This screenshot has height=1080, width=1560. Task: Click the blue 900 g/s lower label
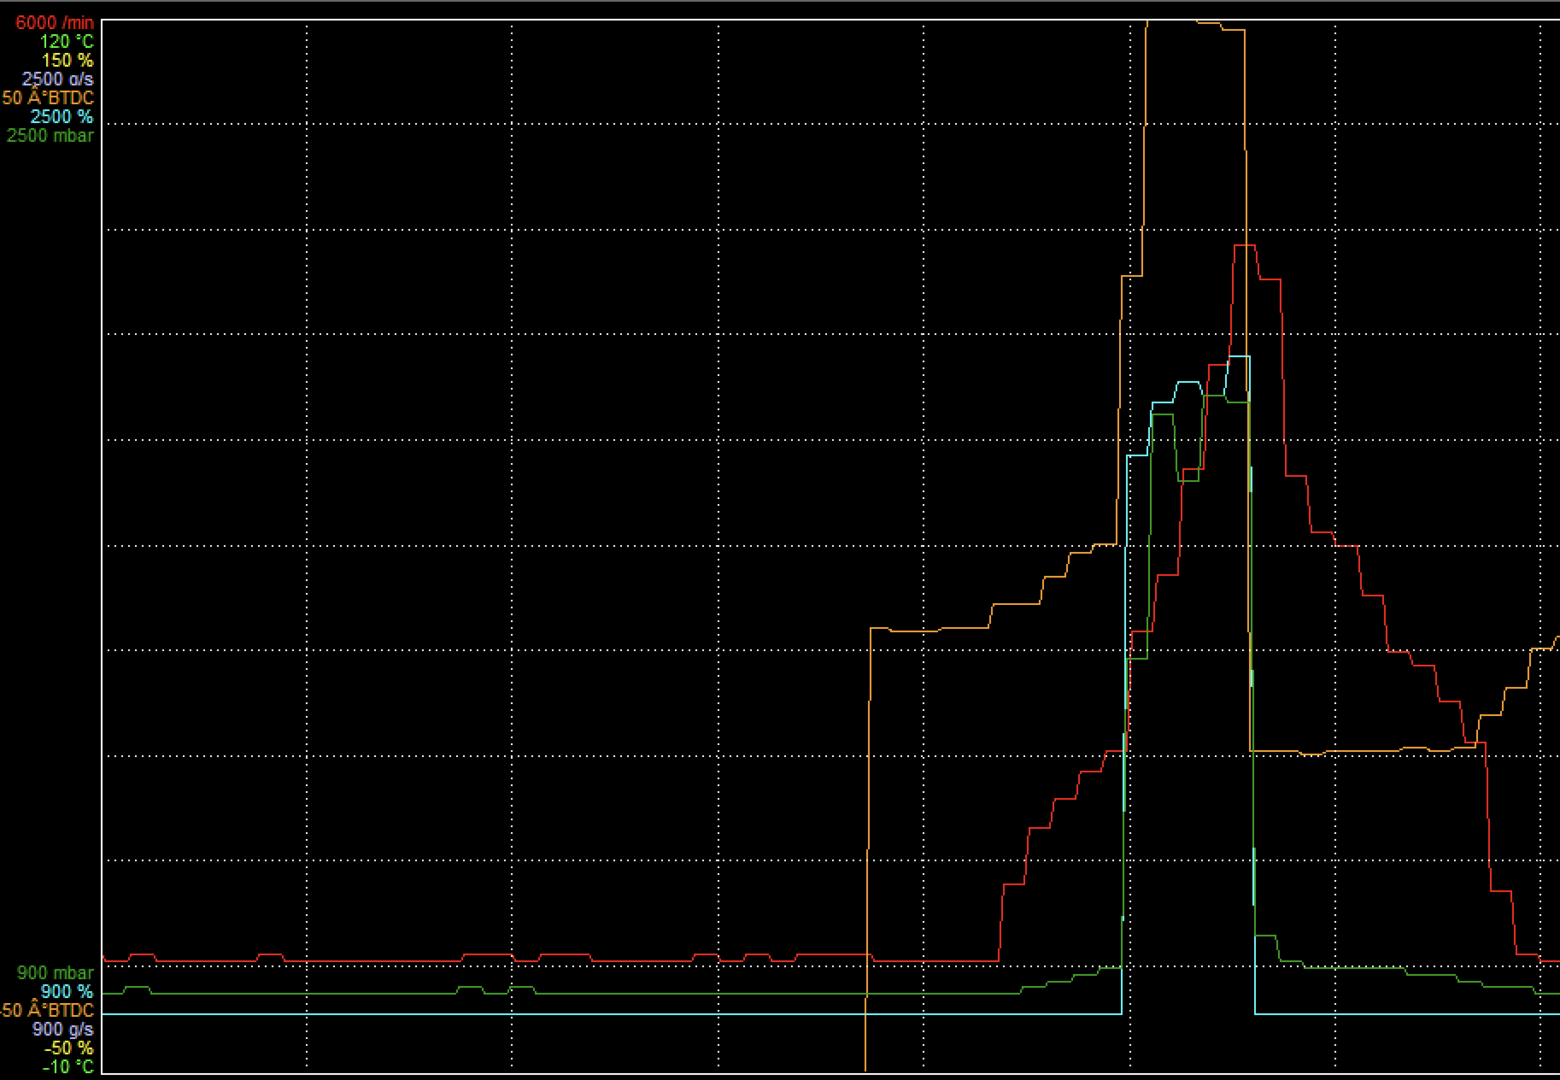coord(62,1029)
